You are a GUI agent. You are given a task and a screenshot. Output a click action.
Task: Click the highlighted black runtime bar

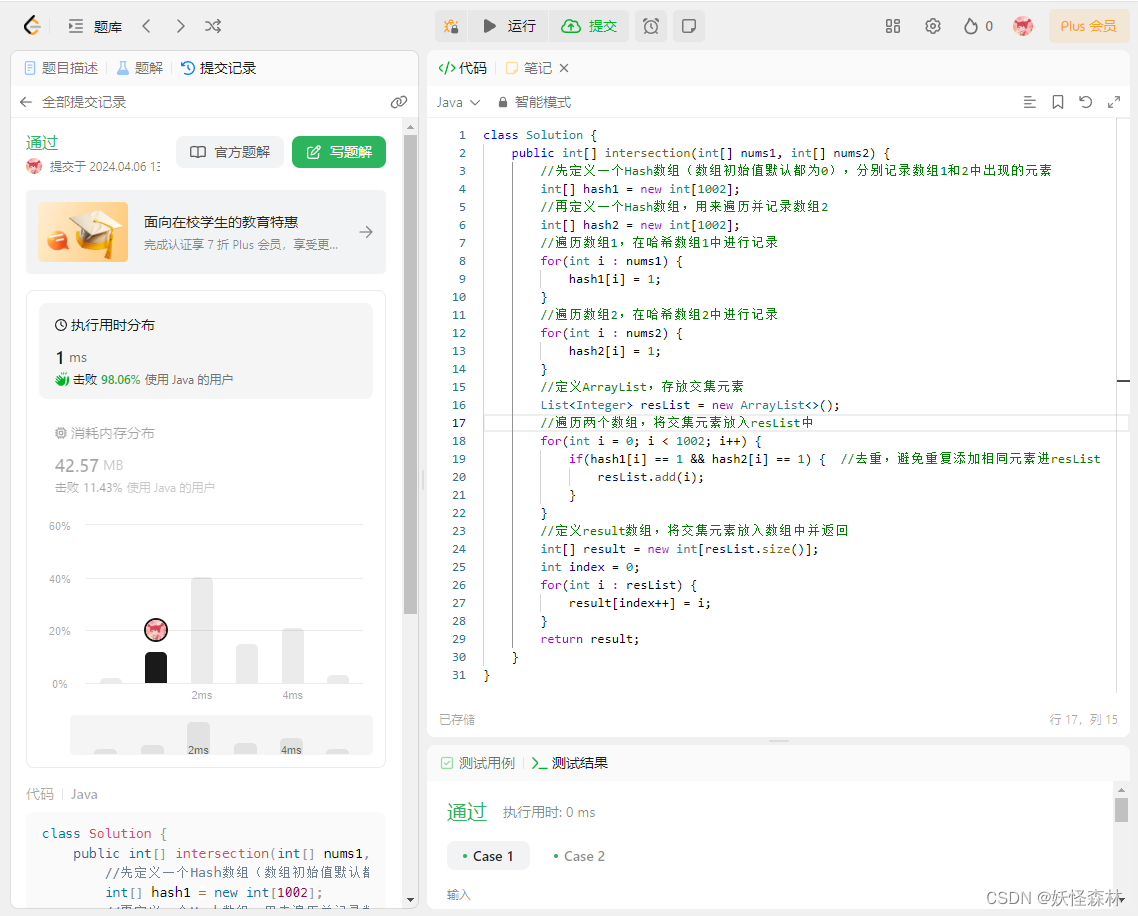click(x=156, y=667)
